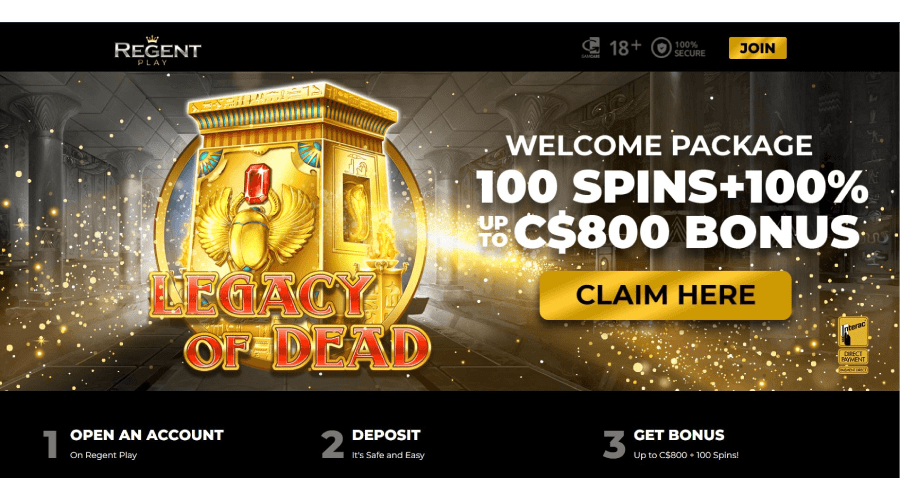
Task: Click the WELCOME PACKAGE heading
Action: pos(659,145)
